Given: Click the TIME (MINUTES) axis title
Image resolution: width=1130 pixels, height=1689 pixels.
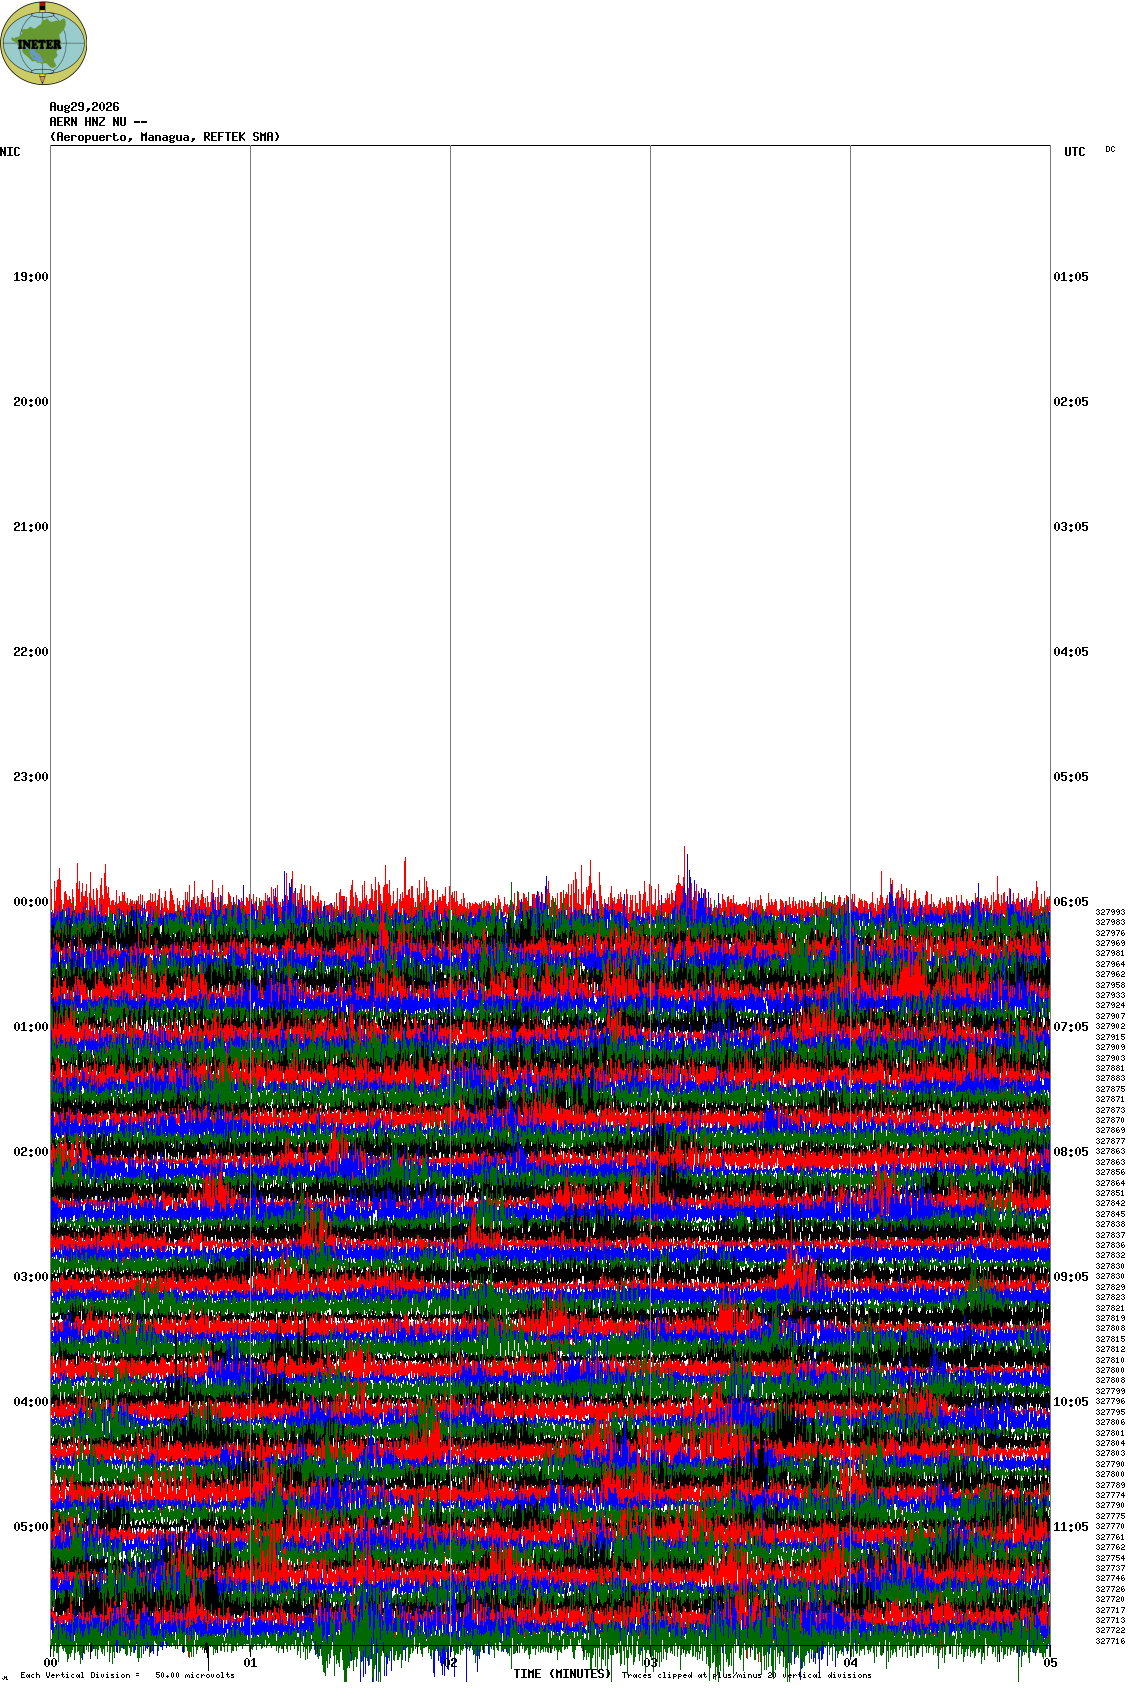Looking at the screenshot, I should 562,1674.
